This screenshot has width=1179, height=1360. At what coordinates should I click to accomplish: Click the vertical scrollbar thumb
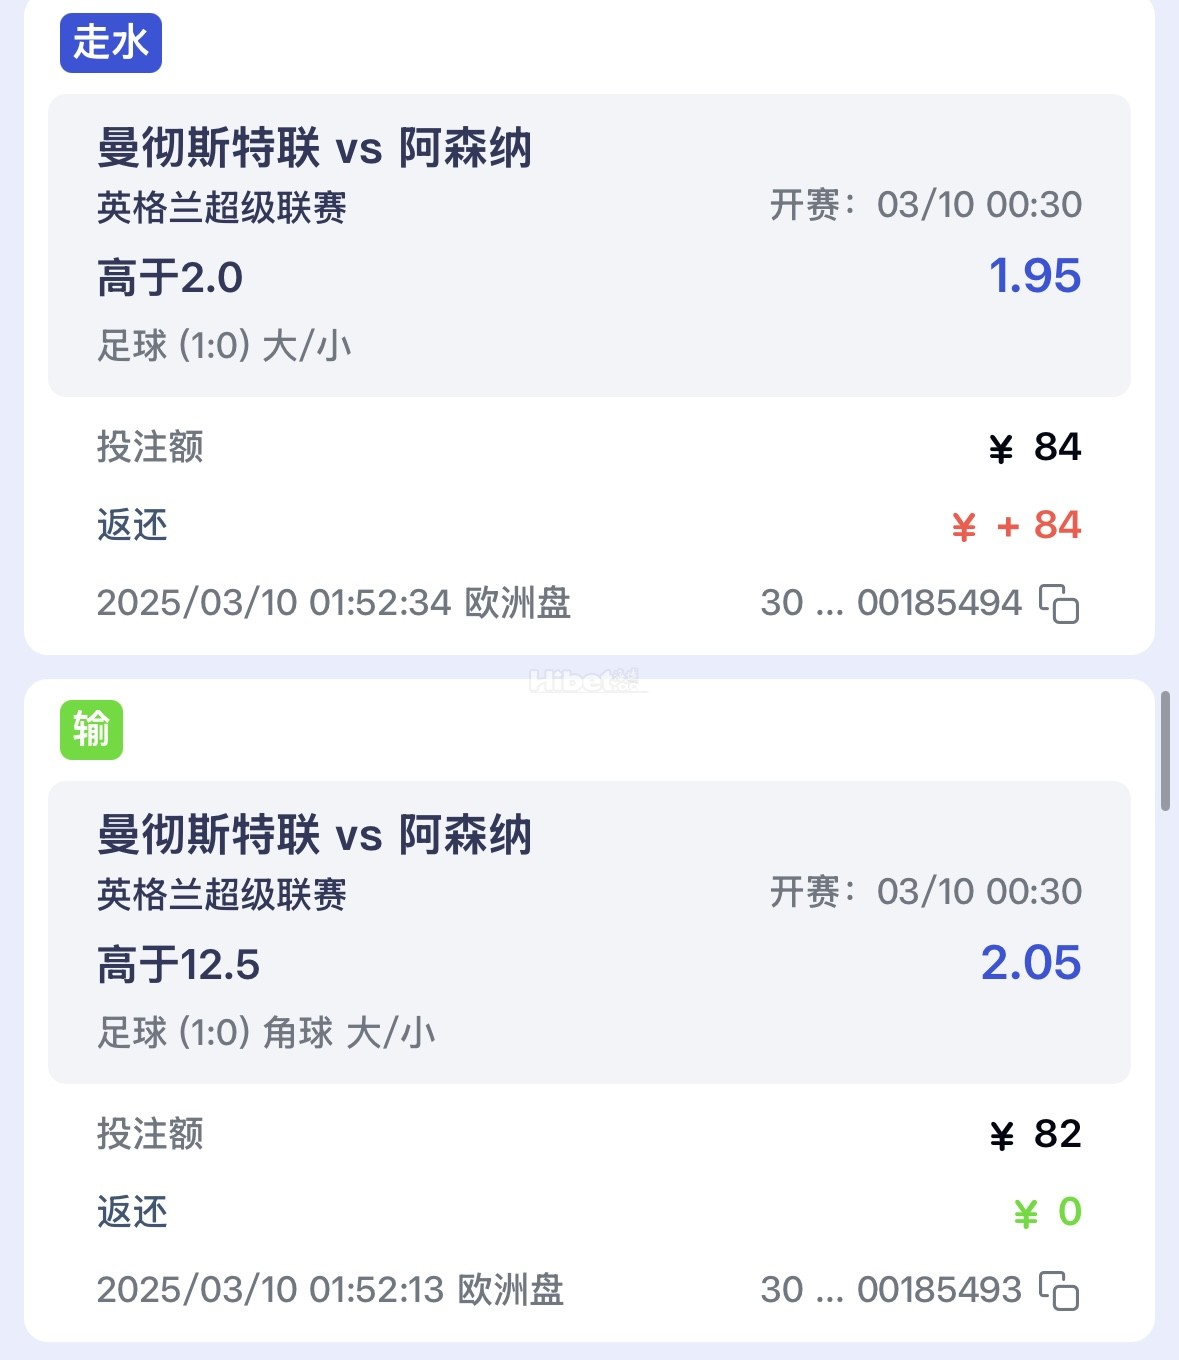click(x=1165, y=750)
